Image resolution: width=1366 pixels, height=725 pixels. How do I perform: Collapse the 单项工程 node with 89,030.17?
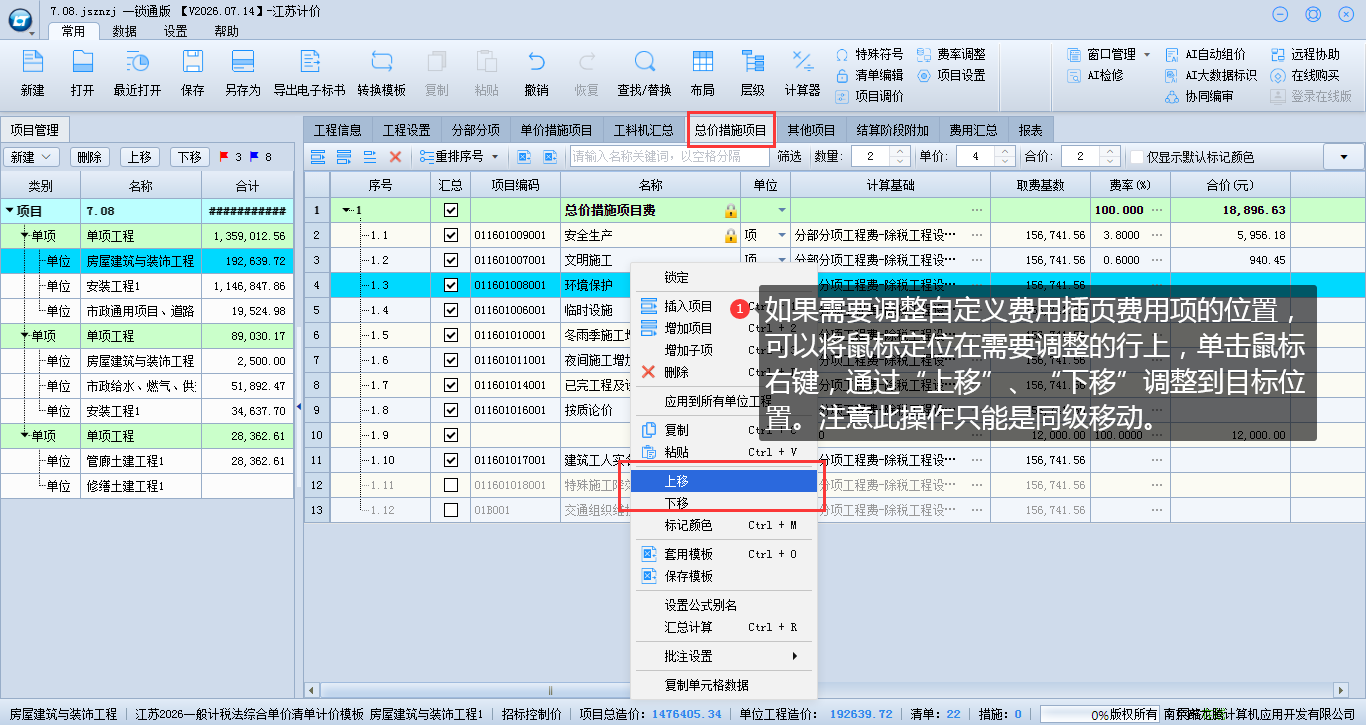[25, 335]
